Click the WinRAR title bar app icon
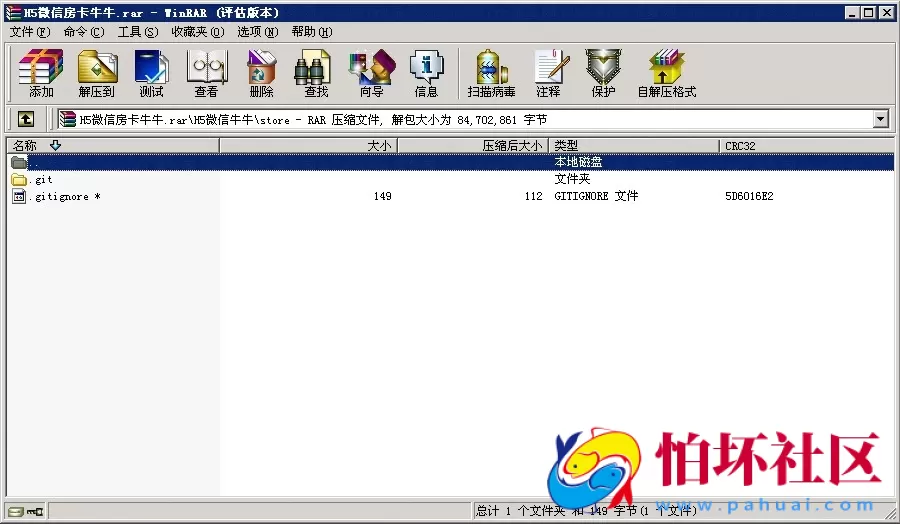 point(13,13)
